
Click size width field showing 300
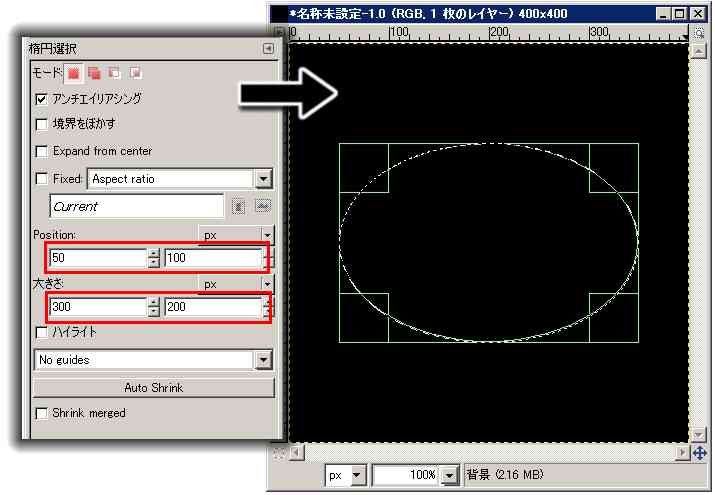click(x=98, y=307)
